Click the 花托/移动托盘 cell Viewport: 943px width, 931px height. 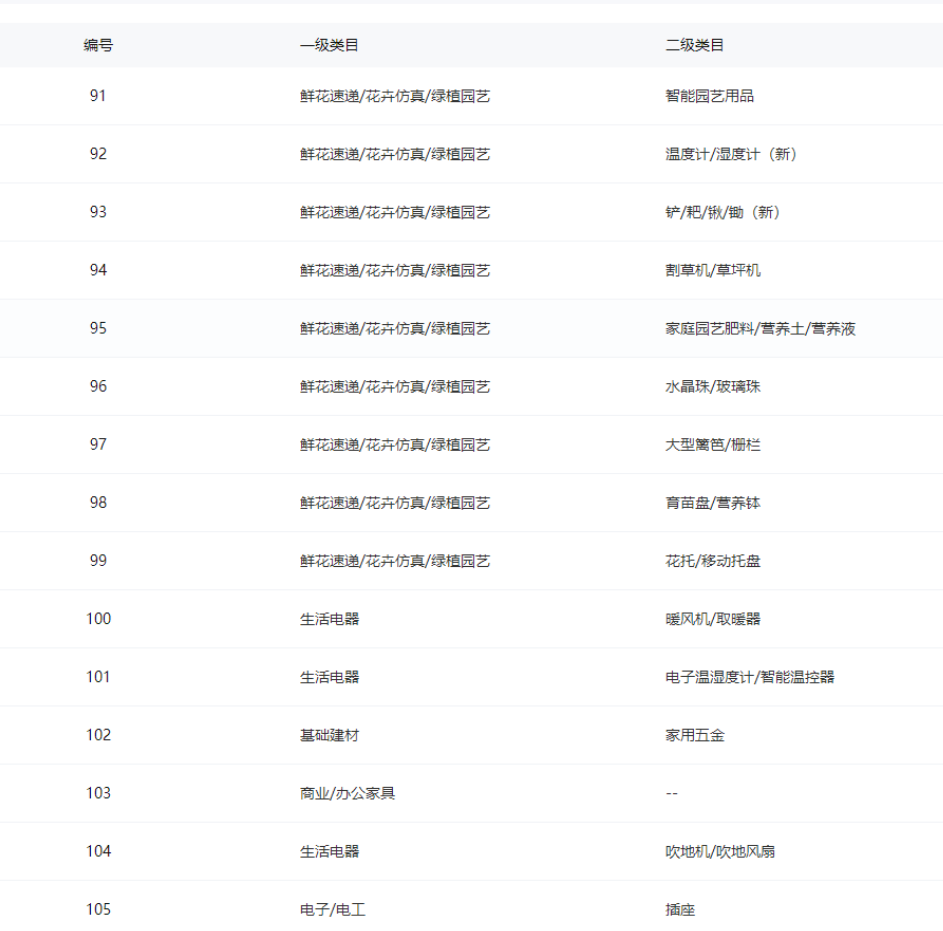[713, 560]
